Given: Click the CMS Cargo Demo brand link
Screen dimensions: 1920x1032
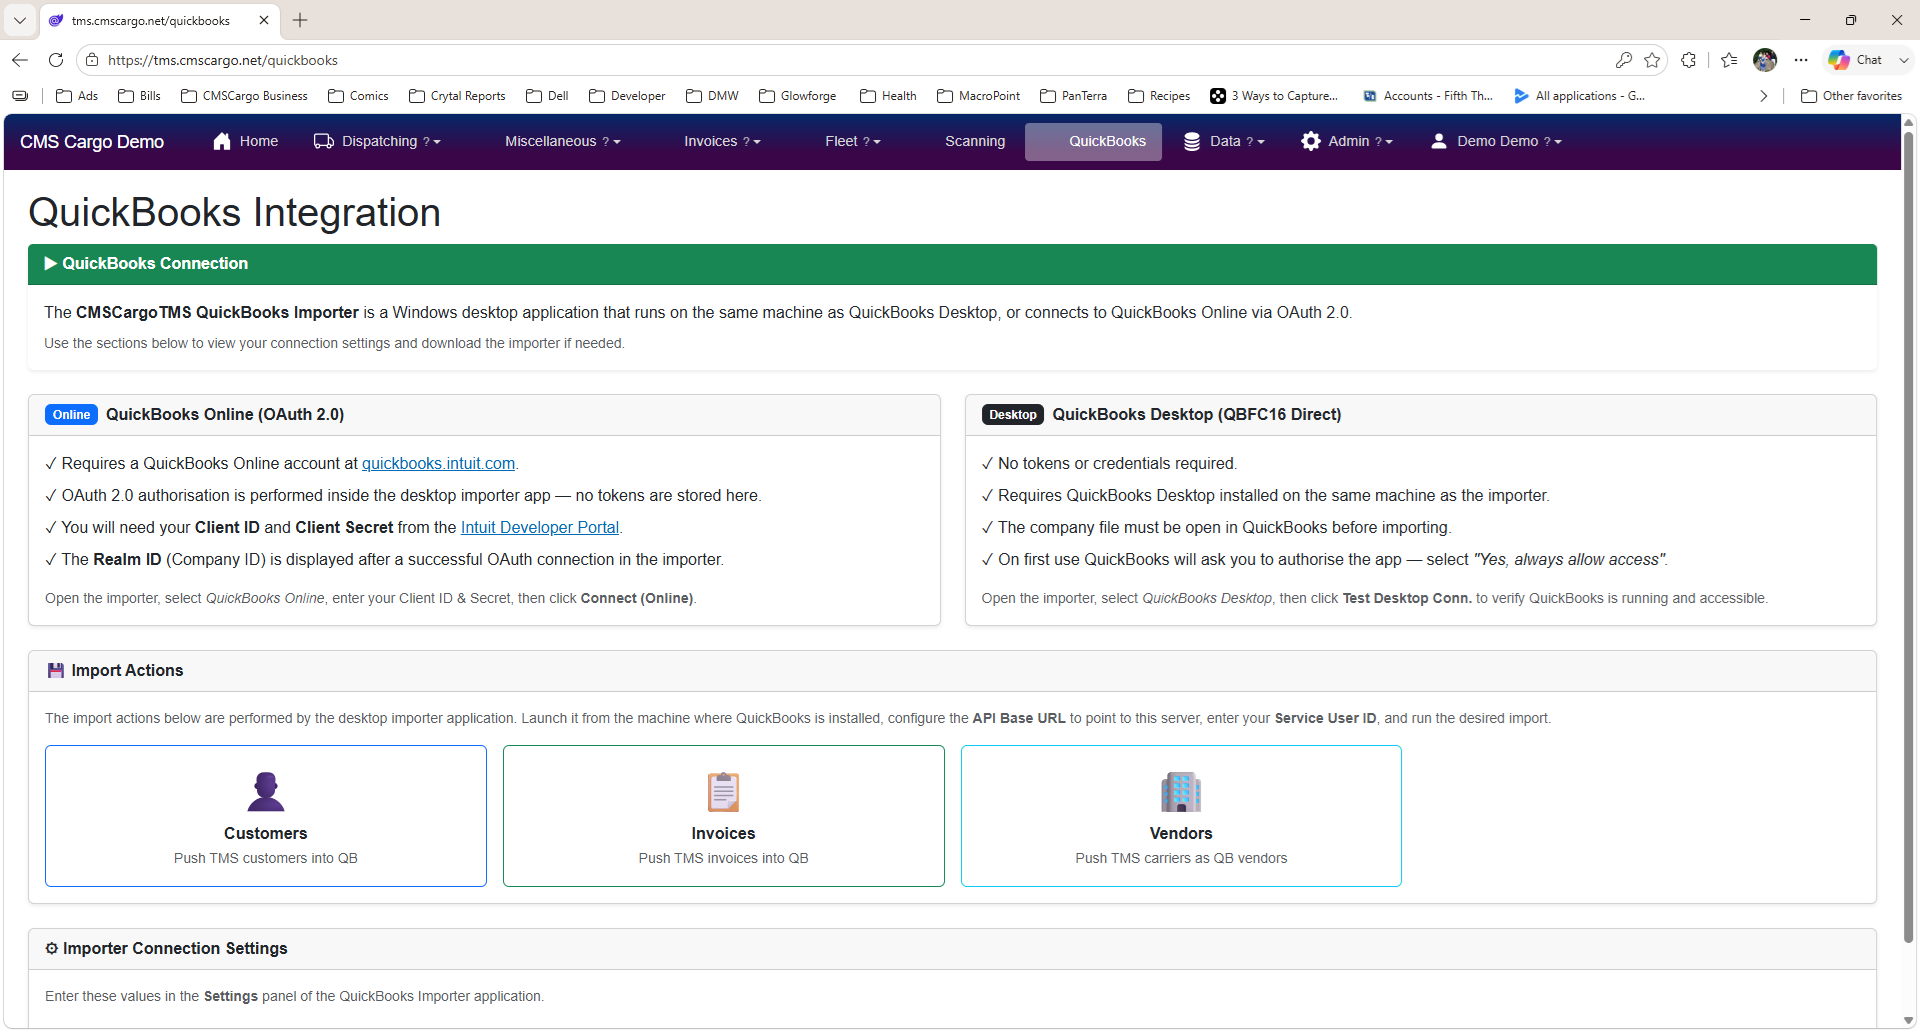Looking at the screenshot, I should (92, 142).
